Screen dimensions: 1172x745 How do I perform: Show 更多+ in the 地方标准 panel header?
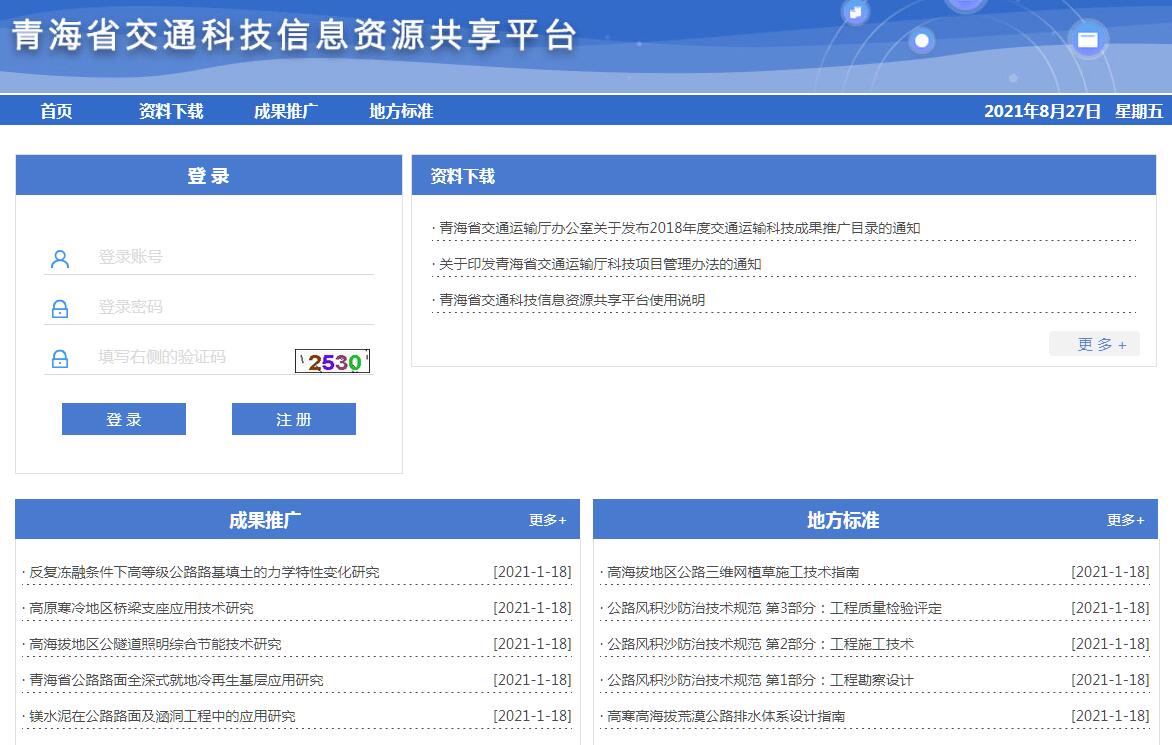[1125, 520]
